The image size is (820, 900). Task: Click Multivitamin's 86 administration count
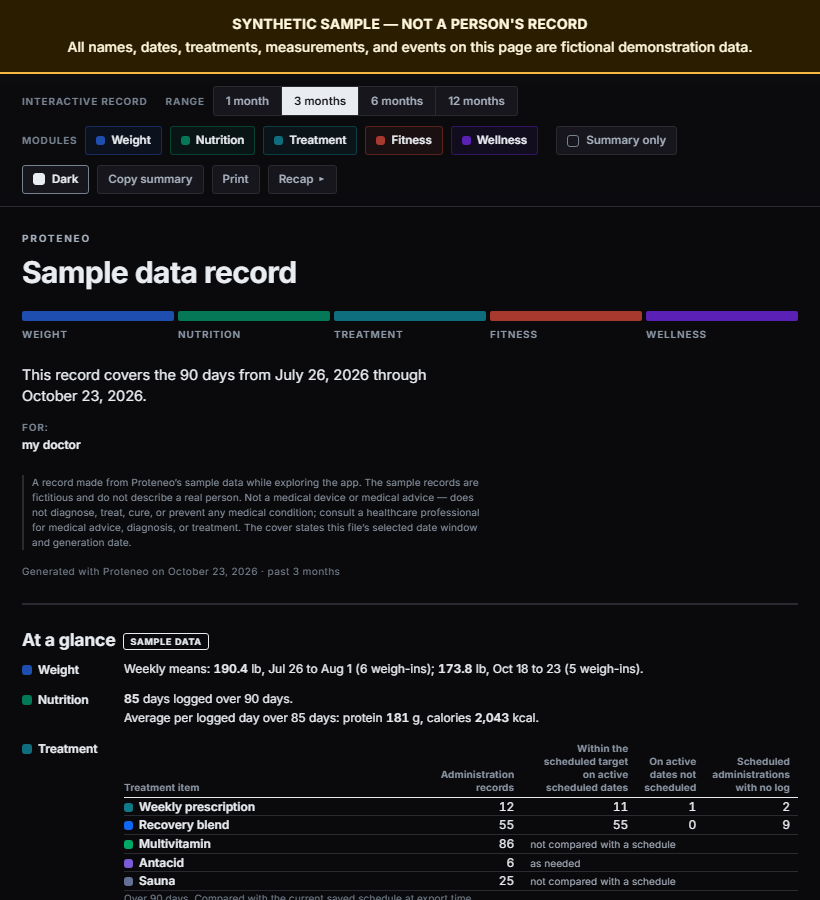coord(506,844)
